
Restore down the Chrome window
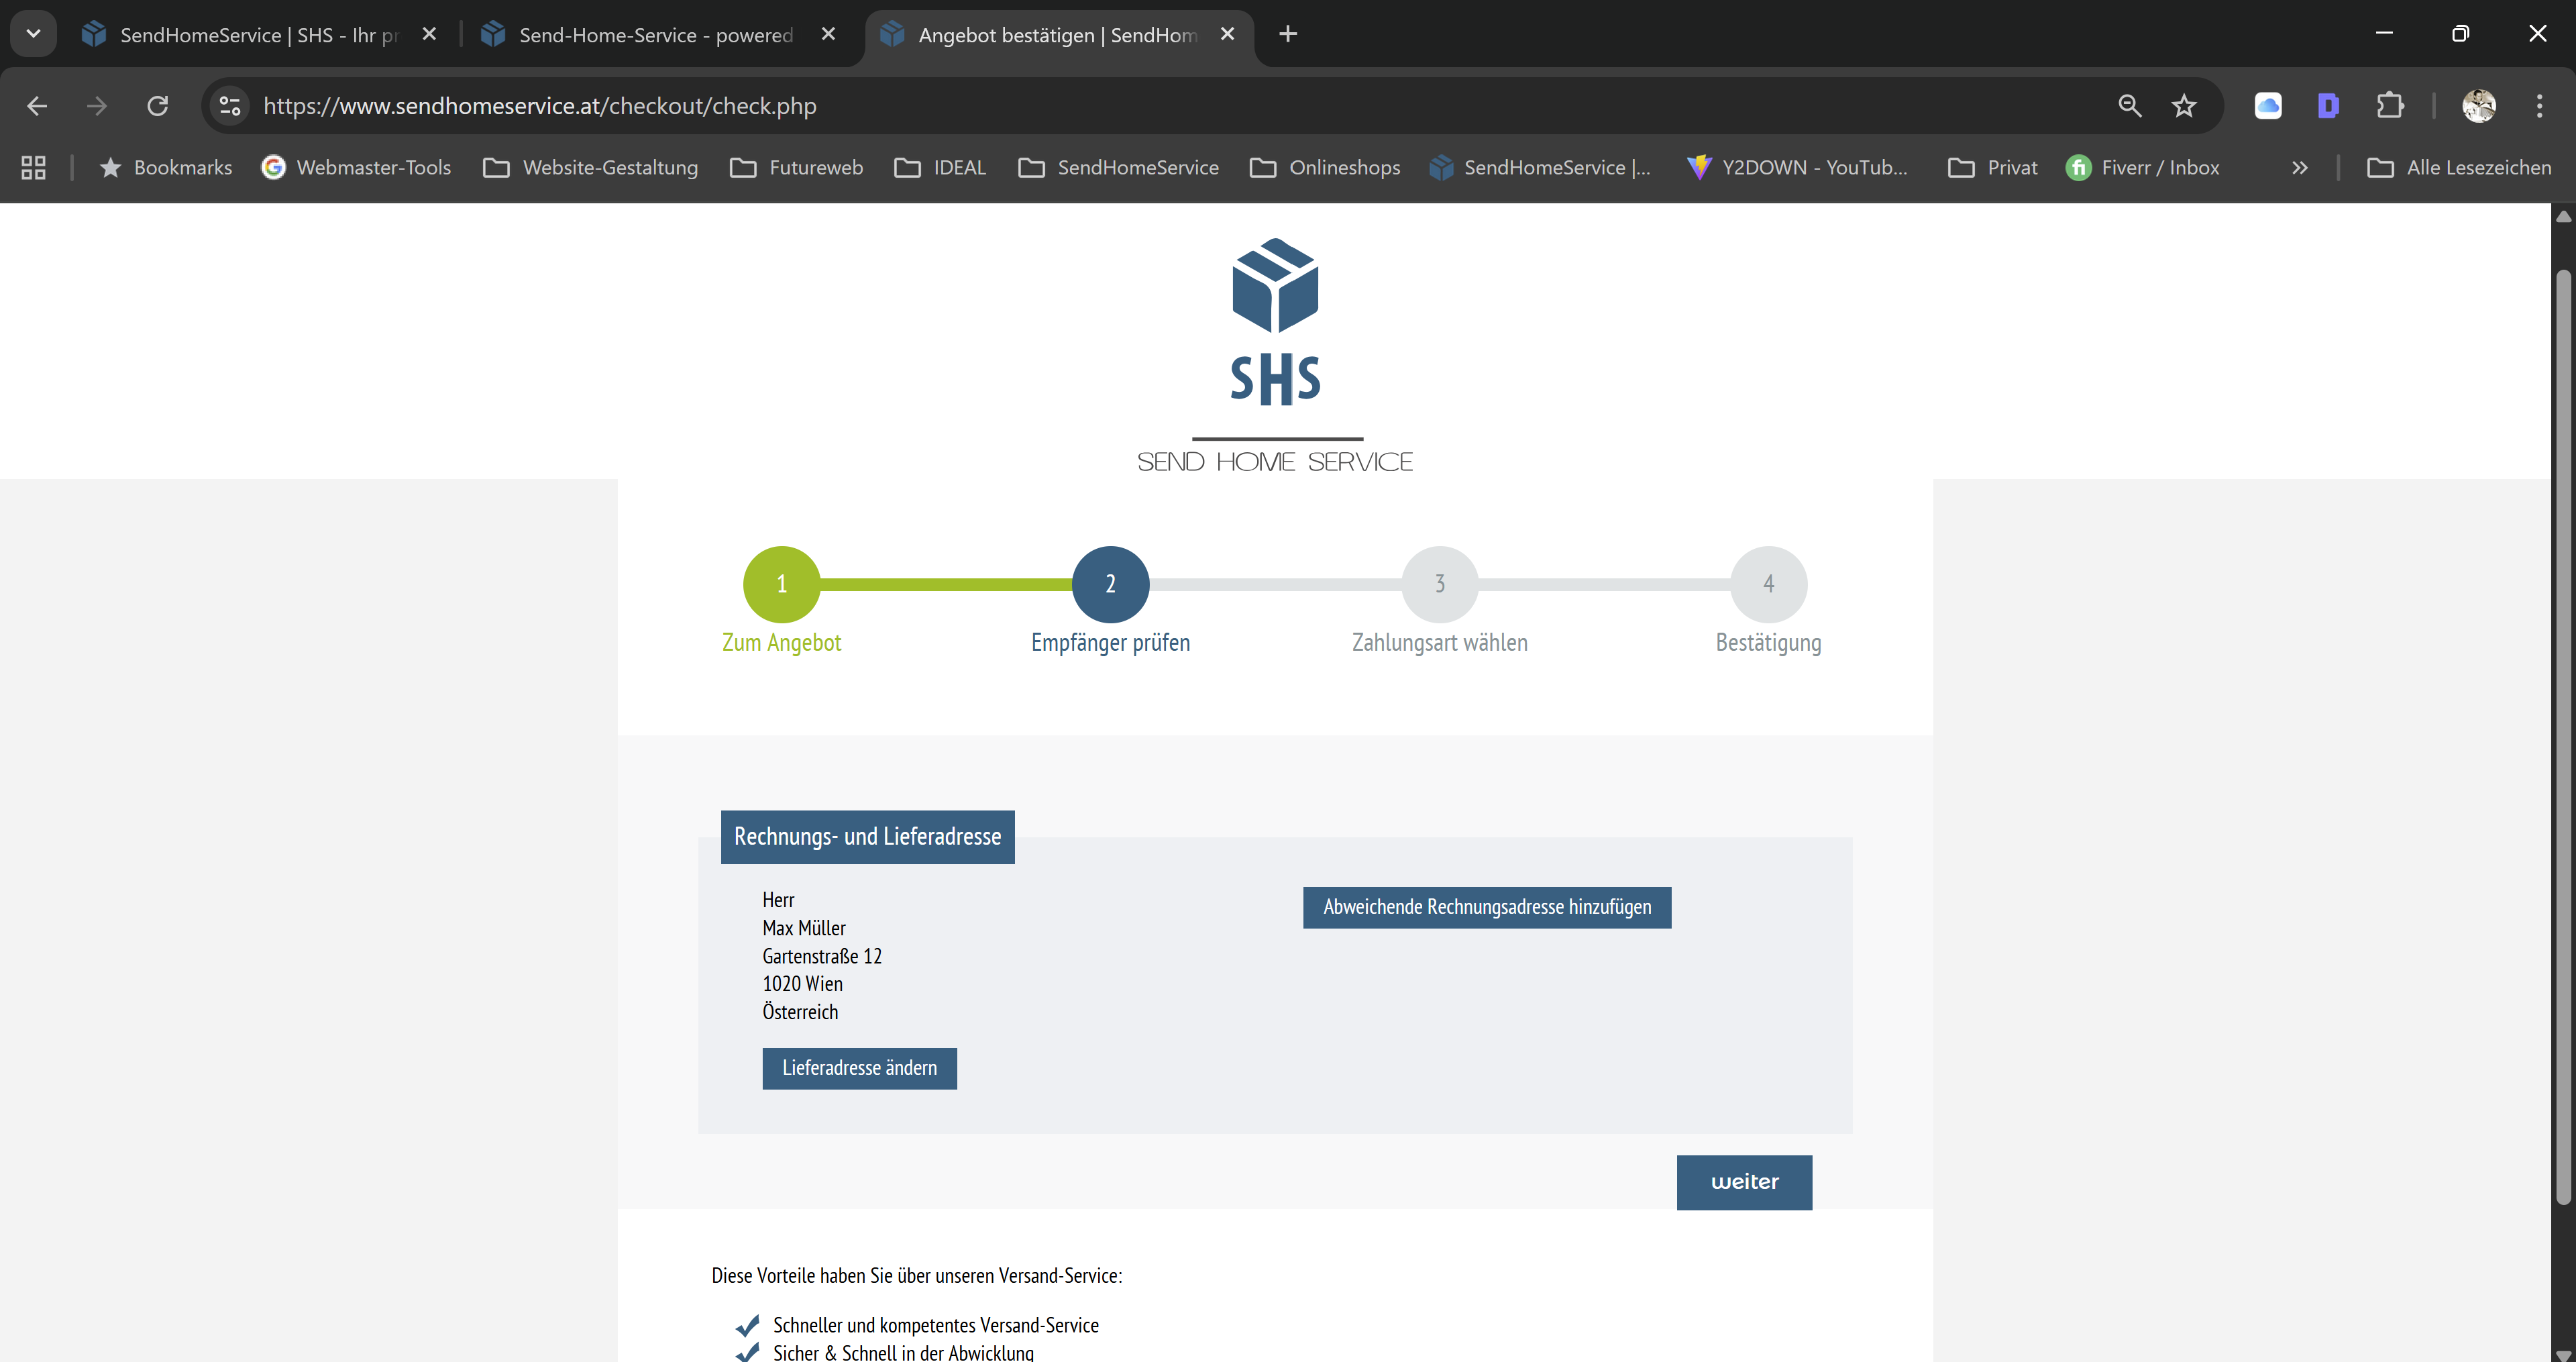2461,33
